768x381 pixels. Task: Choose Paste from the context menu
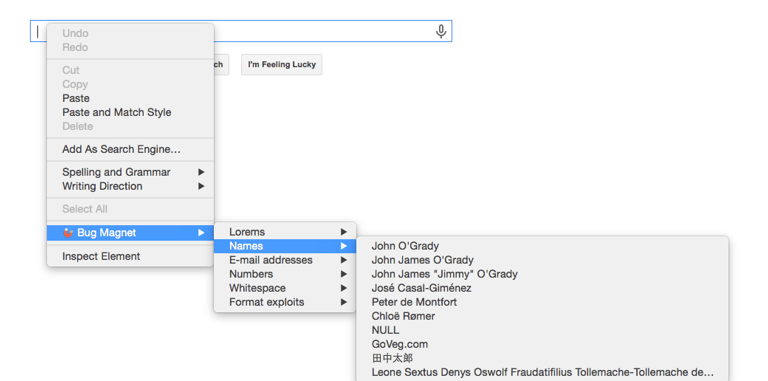coord(130,98)
